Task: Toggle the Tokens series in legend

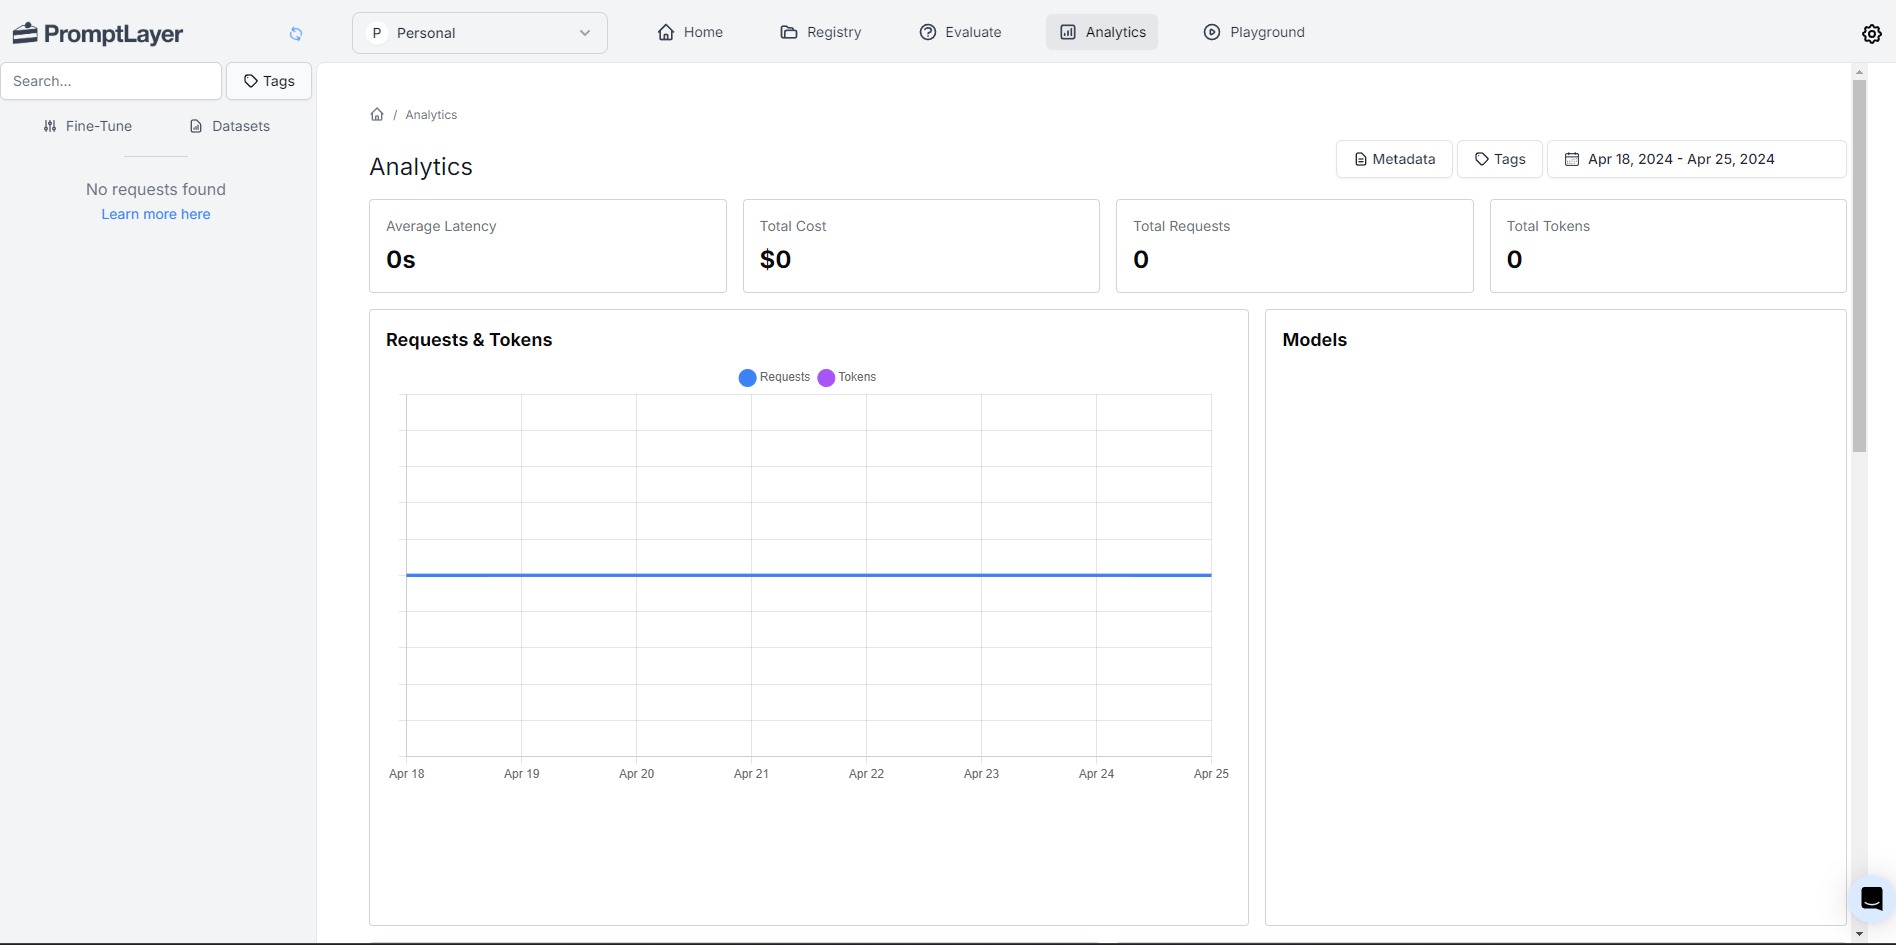Action: pos(847,377)
